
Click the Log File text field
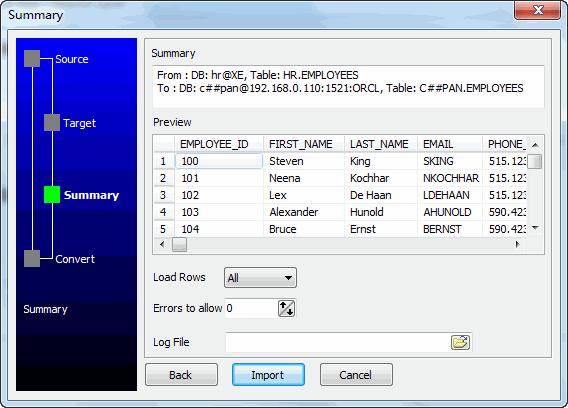[338, 342]
